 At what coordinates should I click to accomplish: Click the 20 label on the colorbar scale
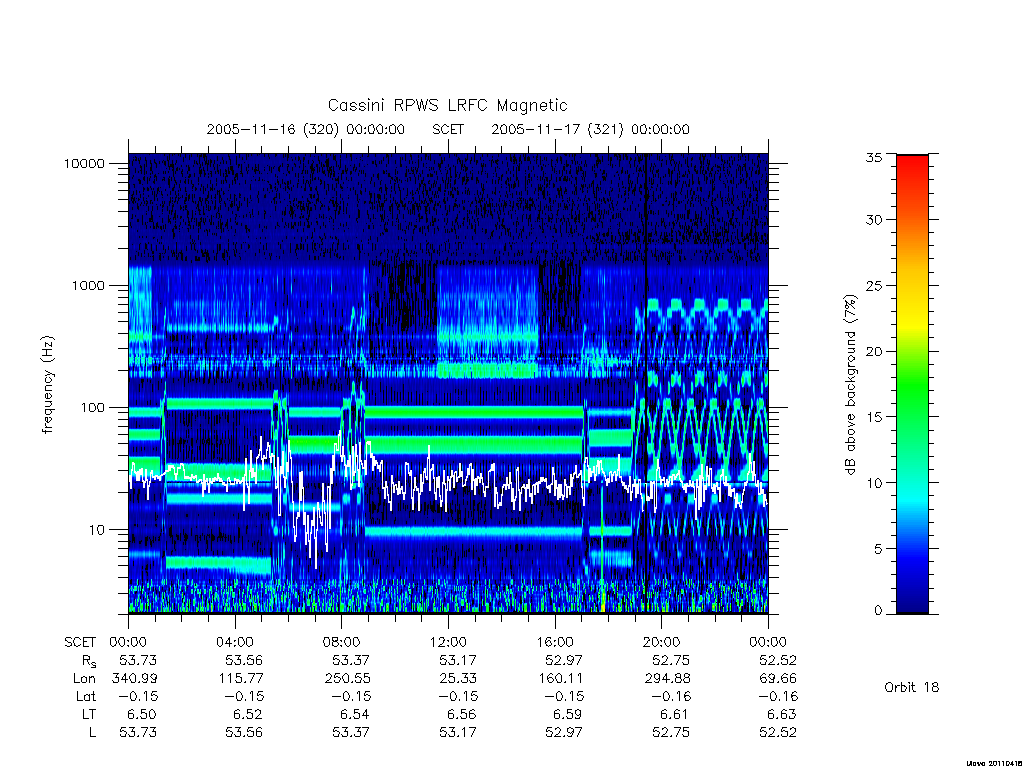[x=873, y=351]
